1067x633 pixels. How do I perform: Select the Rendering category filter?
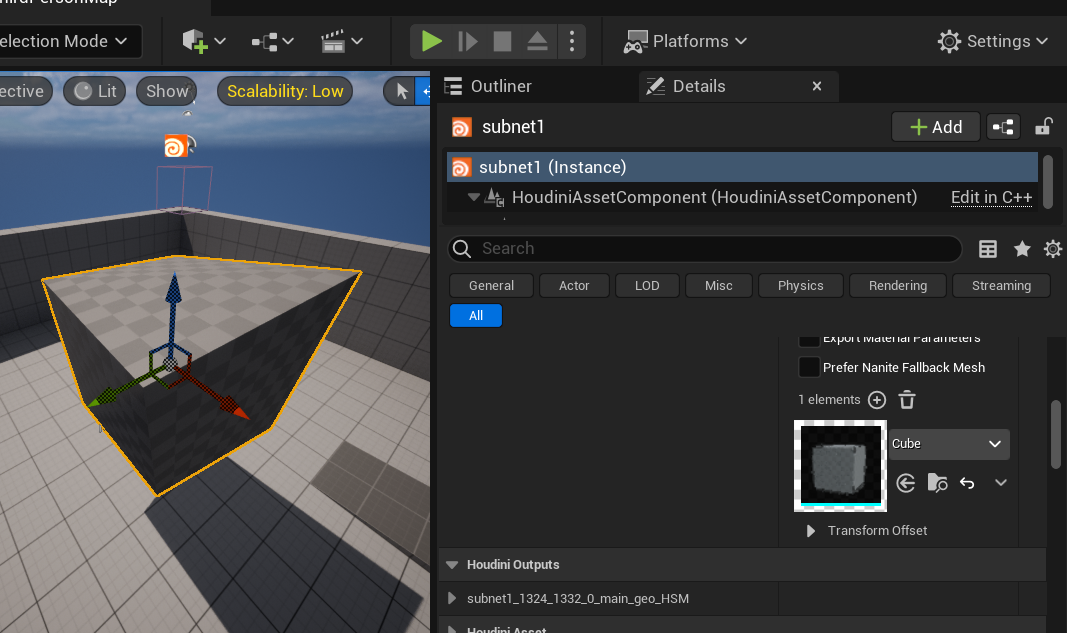(898, 286)
